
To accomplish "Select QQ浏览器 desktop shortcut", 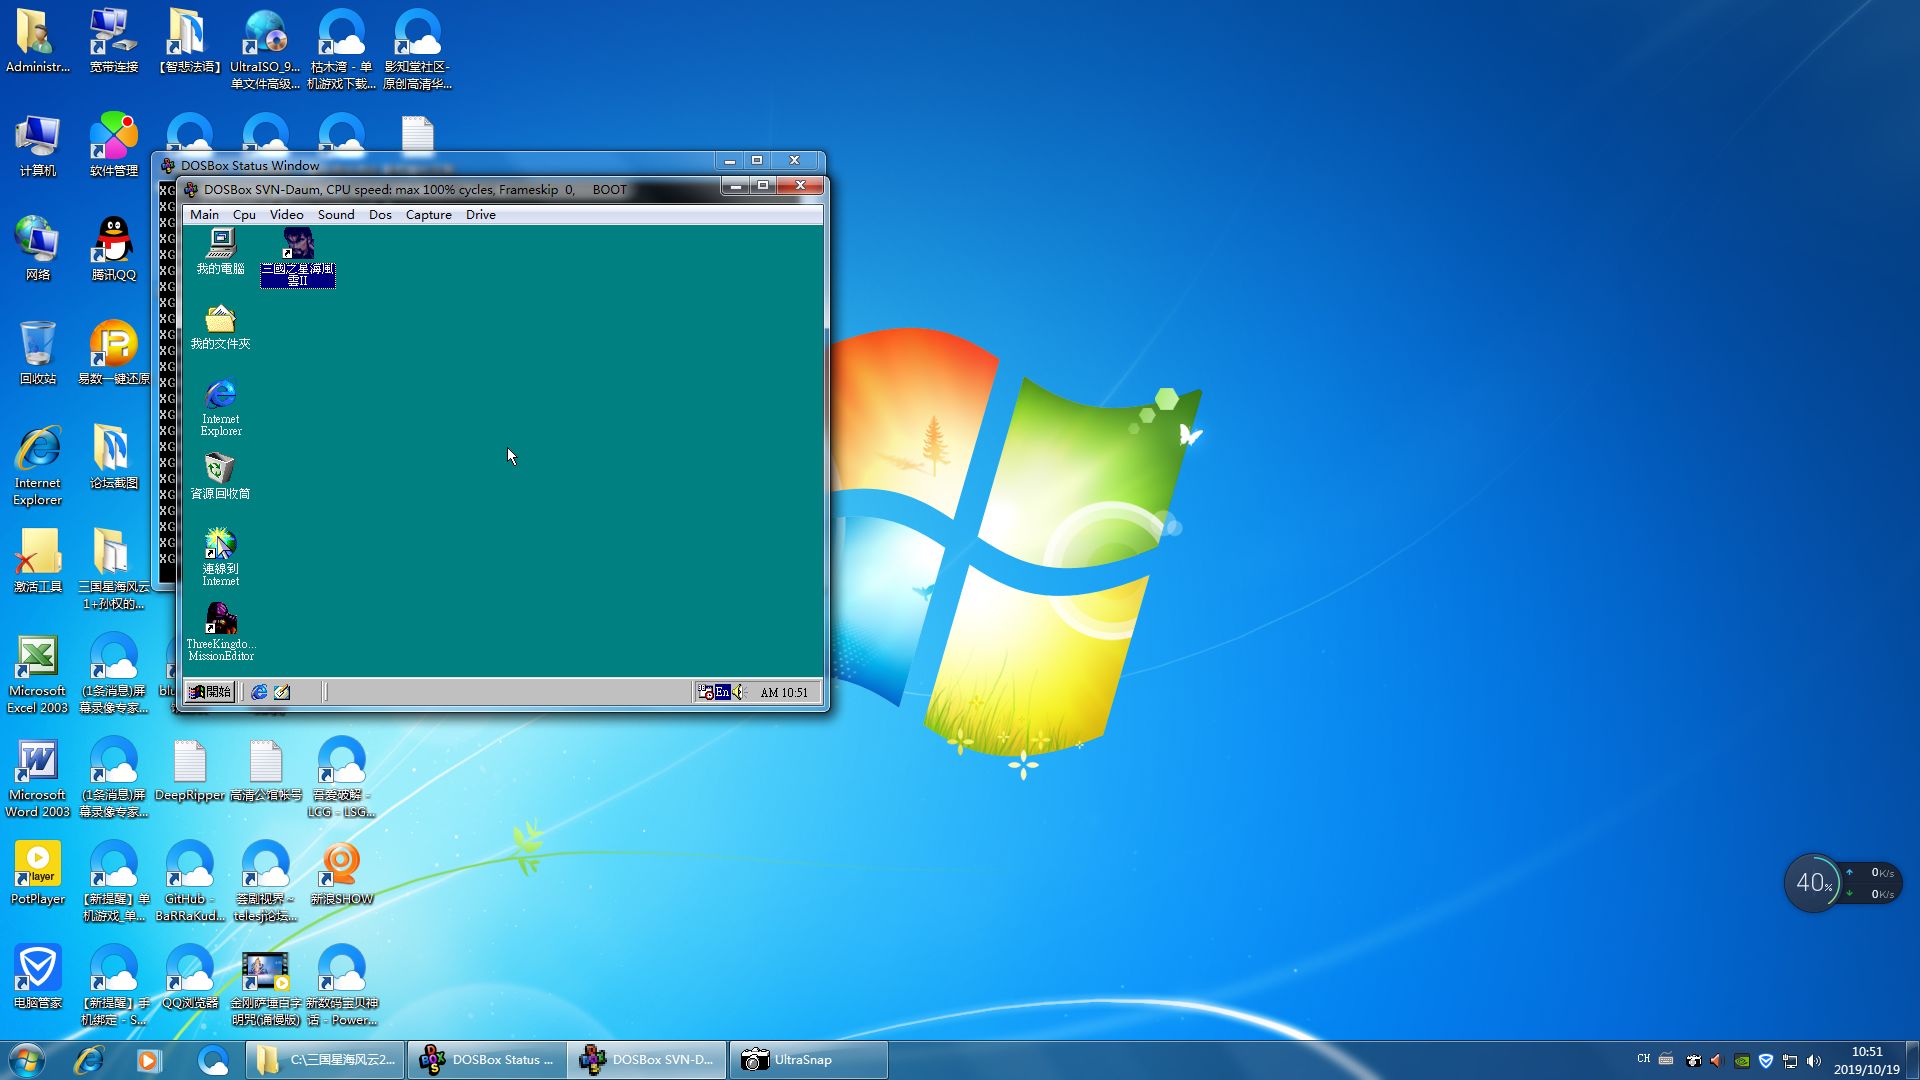I will [189, 977].
